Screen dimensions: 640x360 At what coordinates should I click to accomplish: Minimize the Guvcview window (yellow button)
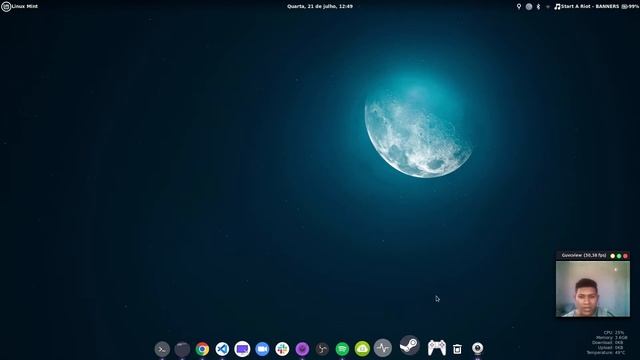[612, 256]
